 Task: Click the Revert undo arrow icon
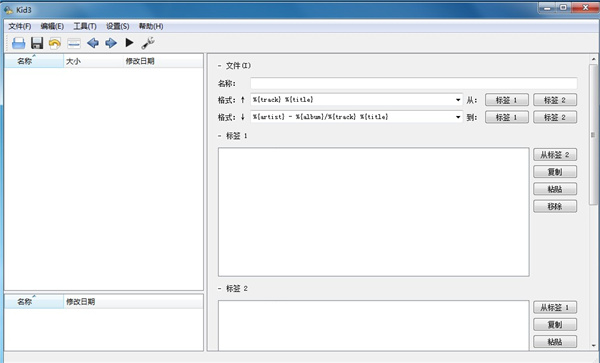(x=55, y=43)
